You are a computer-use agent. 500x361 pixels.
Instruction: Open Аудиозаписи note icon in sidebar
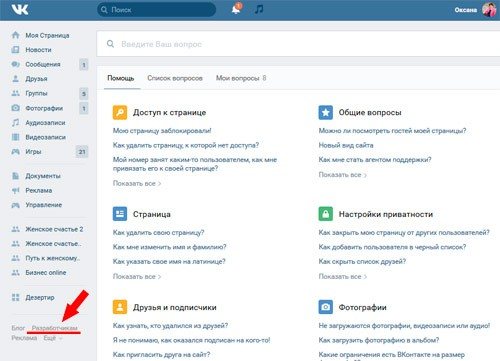point(15,123)
